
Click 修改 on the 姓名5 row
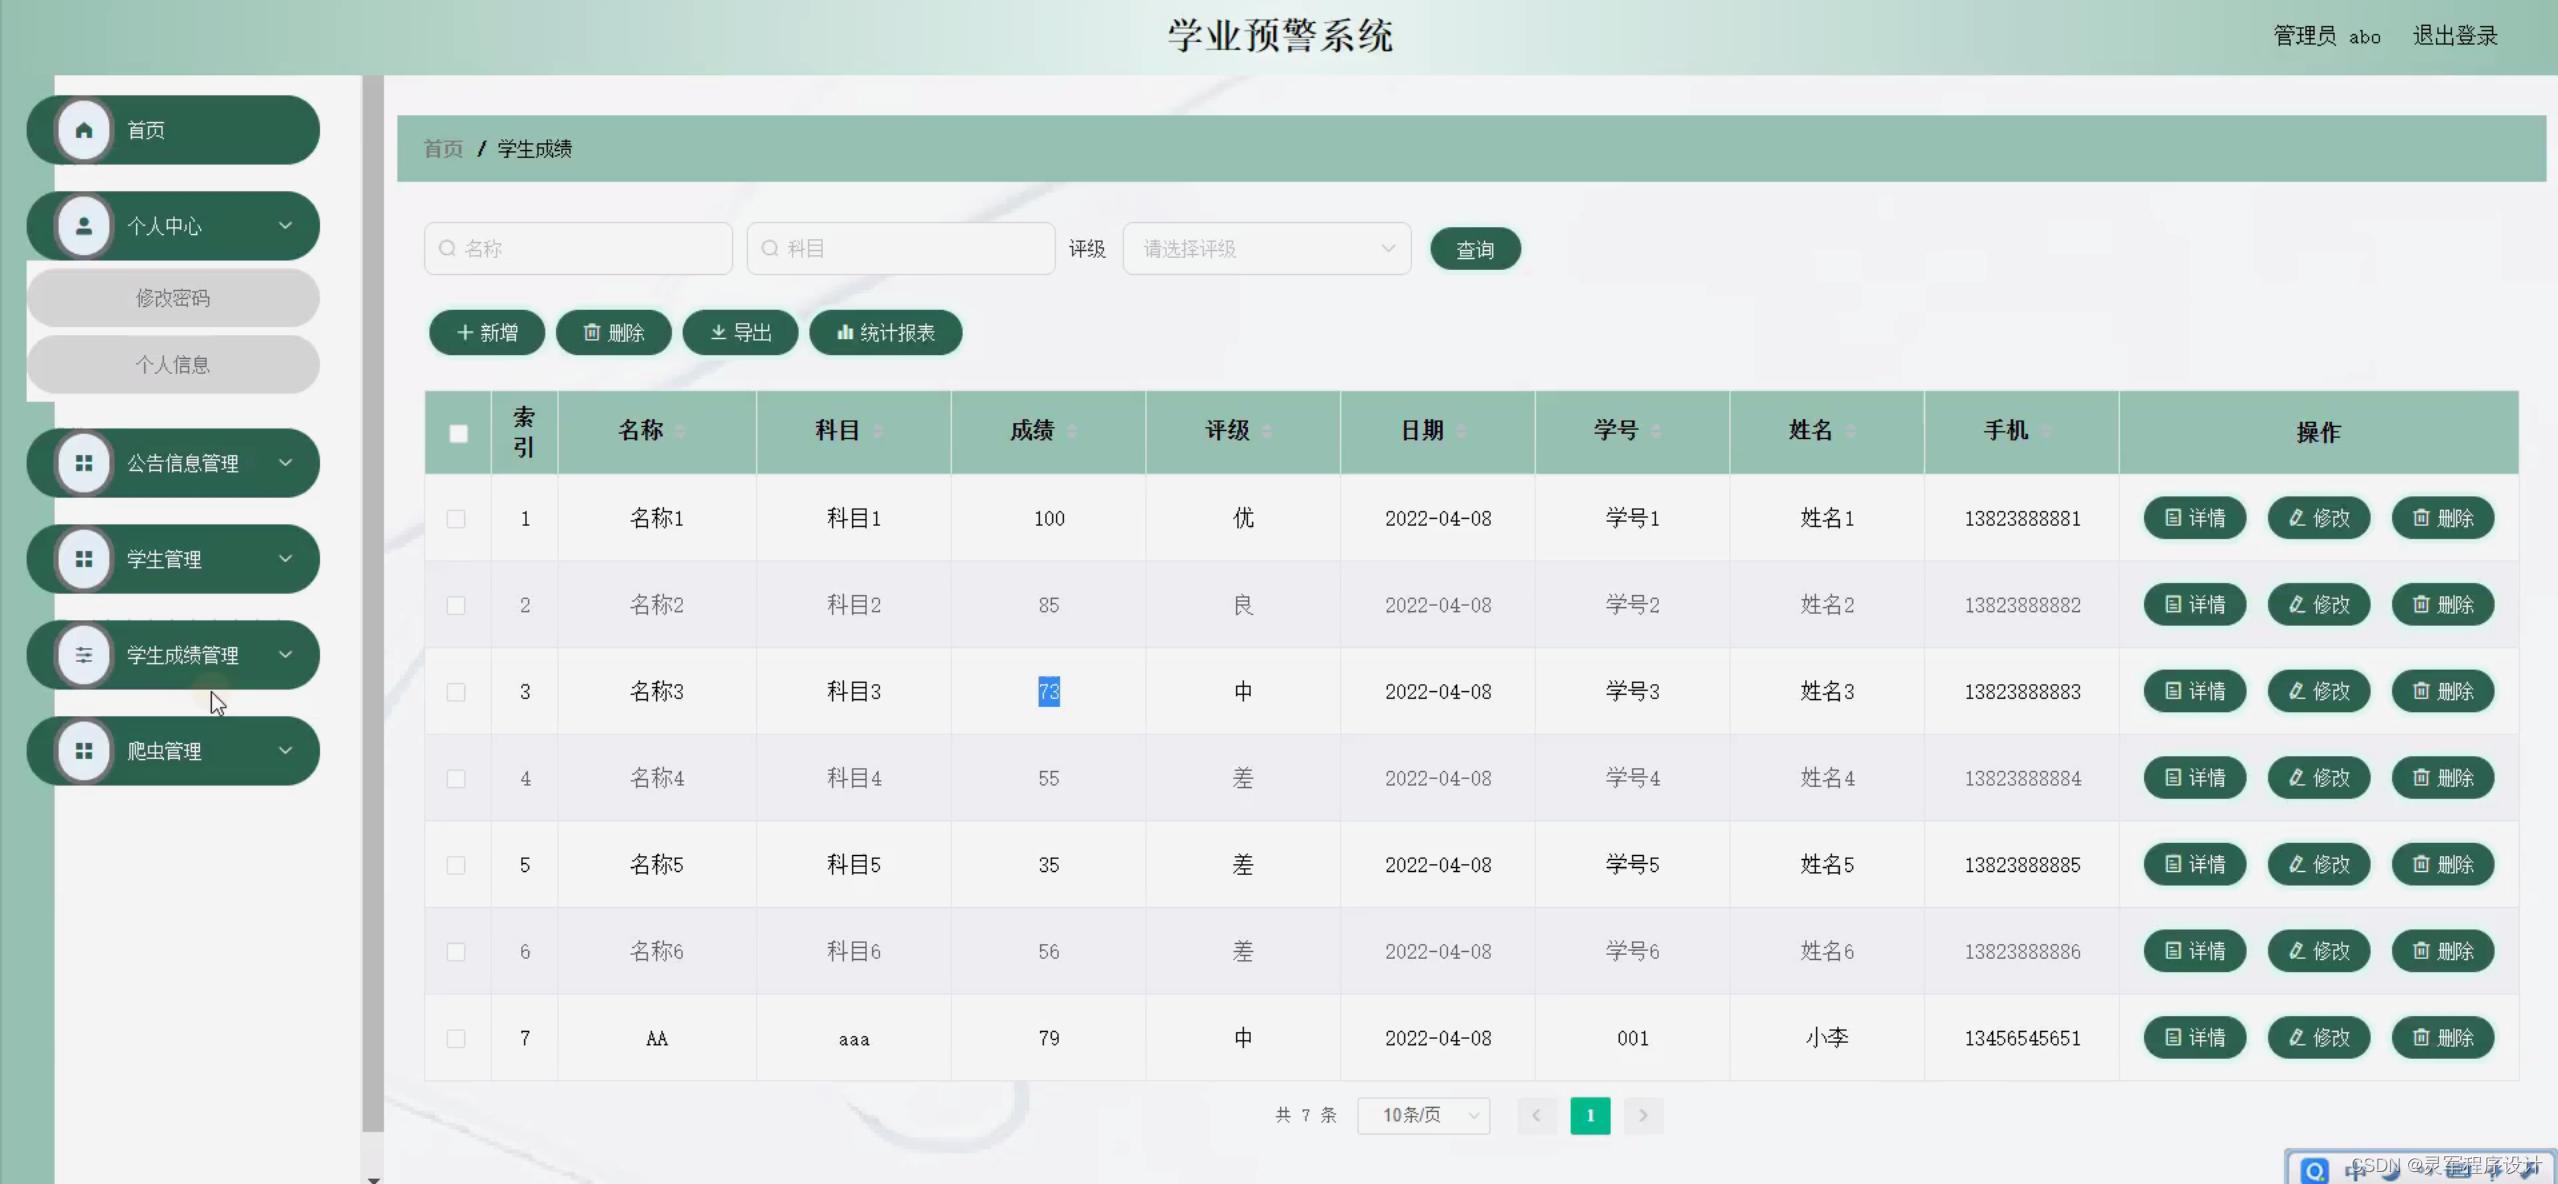tap(2318, 864)
